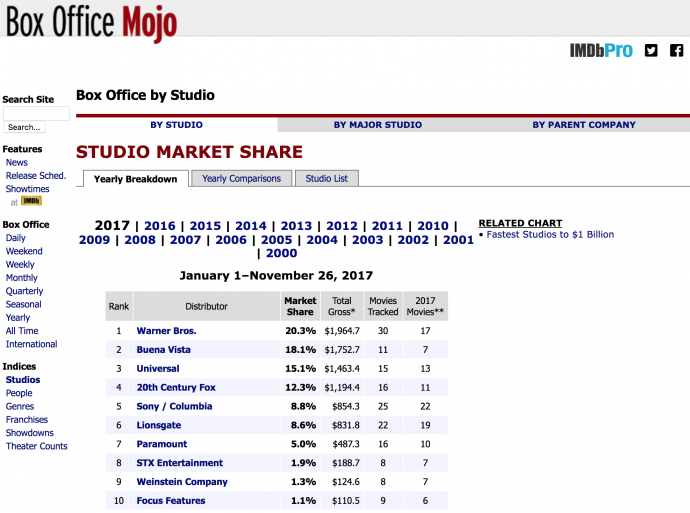
Task: Open the Yearly Comparisons tab
Action: tap(242, 178)
